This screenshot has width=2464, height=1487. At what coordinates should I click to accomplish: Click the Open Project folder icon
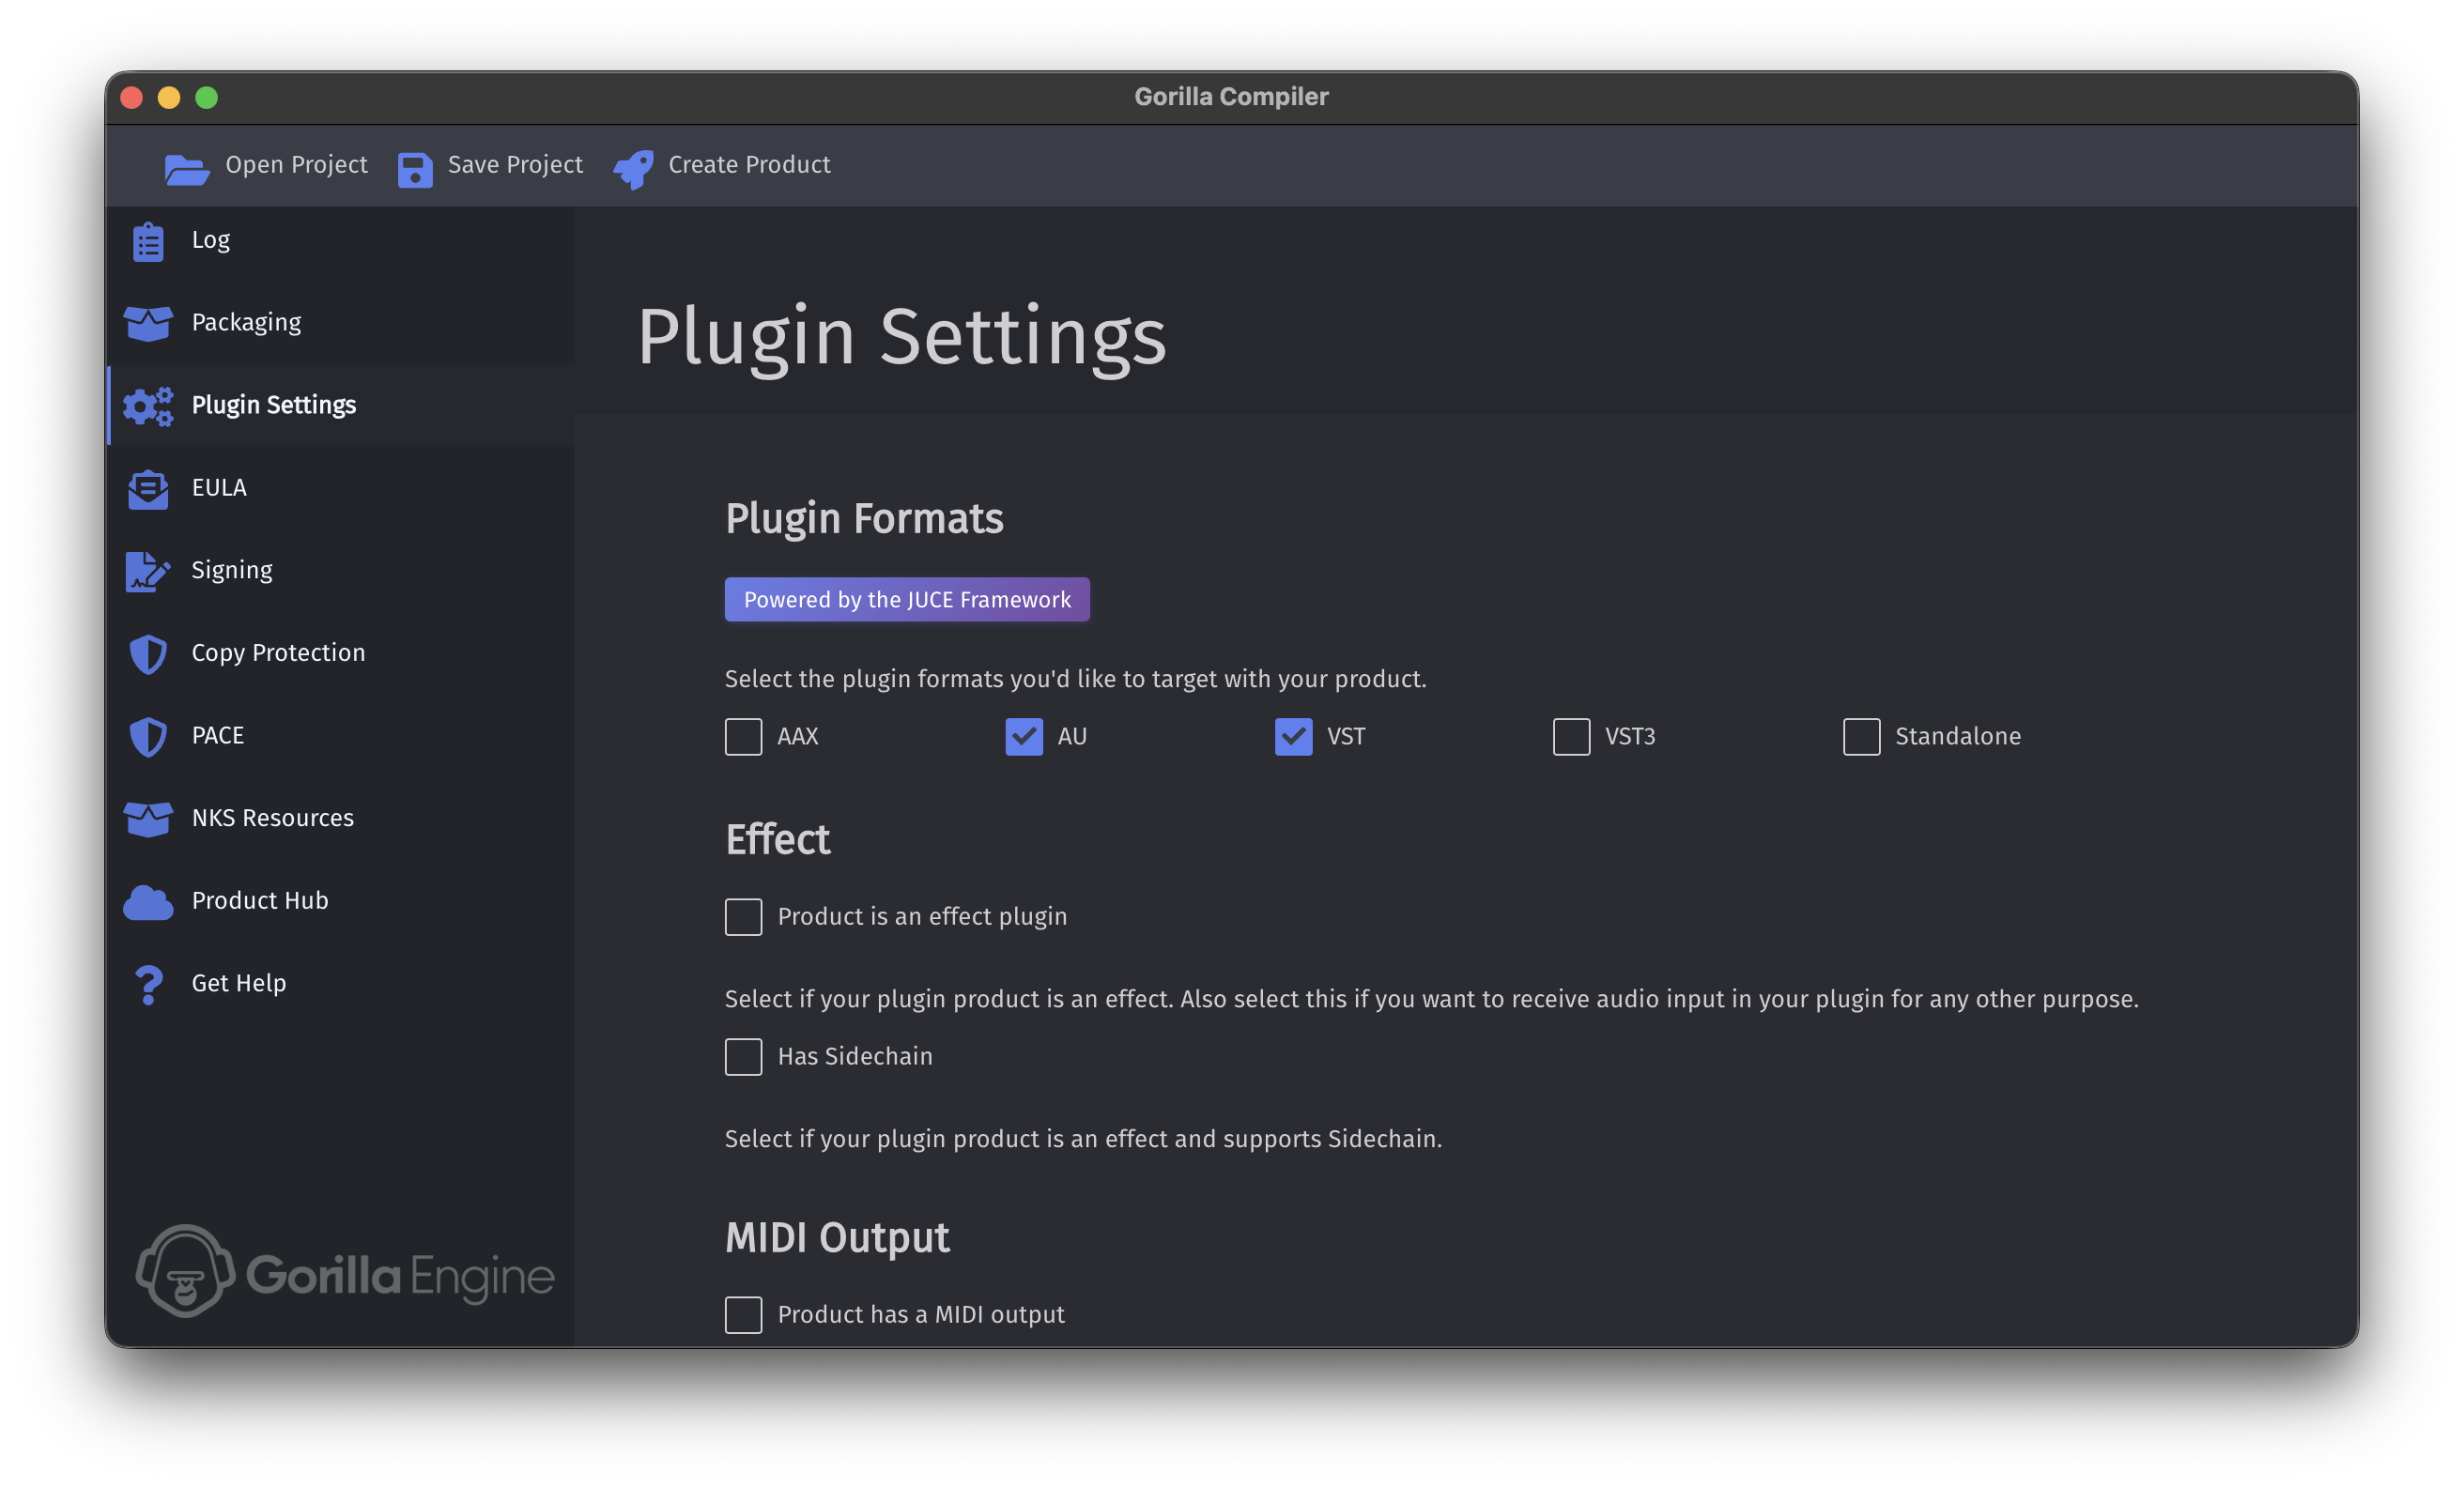pos(187,170)
